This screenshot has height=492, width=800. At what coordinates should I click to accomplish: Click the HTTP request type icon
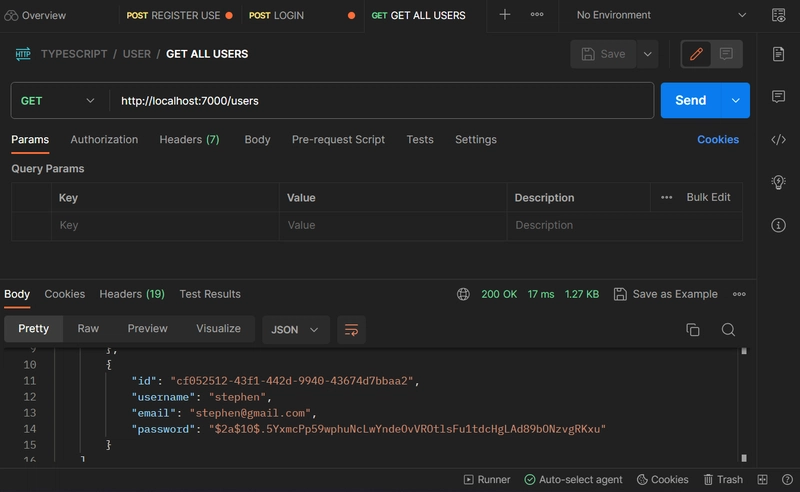(x=23, y=54)
